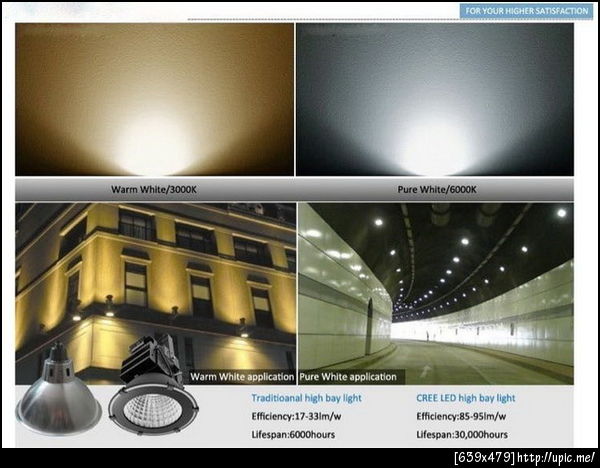
Task: Click the 'Pure White application' caption
Action: pyautogui.click(x=348, y=377)
